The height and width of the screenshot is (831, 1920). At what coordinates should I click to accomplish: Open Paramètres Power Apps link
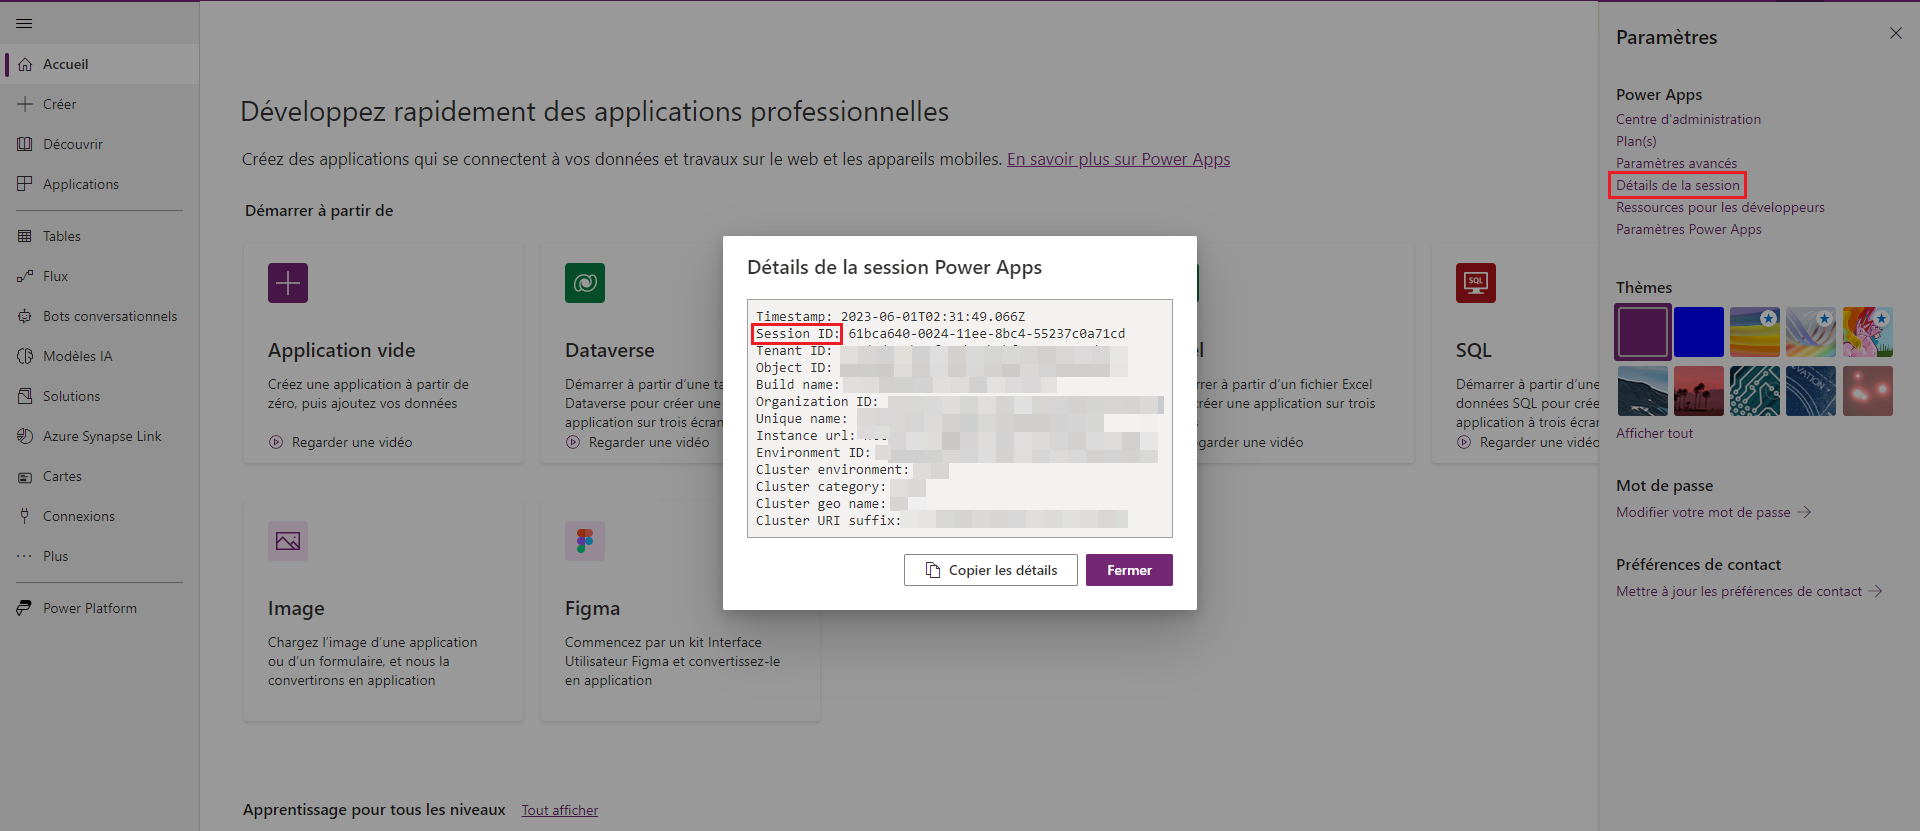[1689, 229]
